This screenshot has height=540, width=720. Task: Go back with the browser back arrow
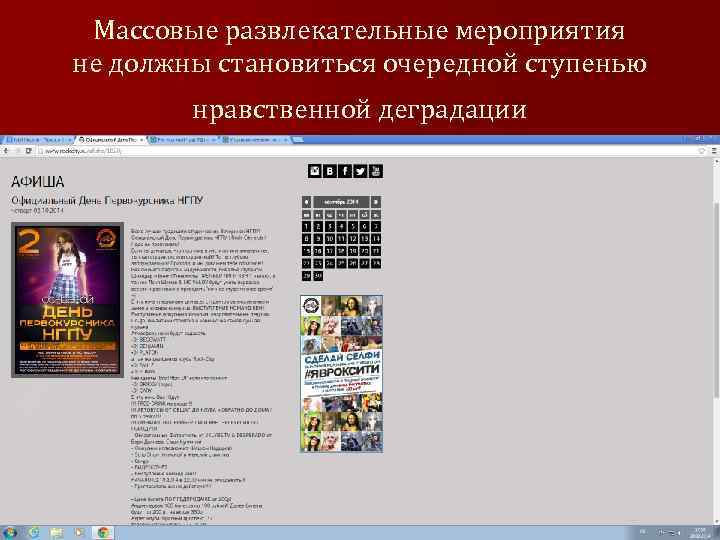[6, 151]
